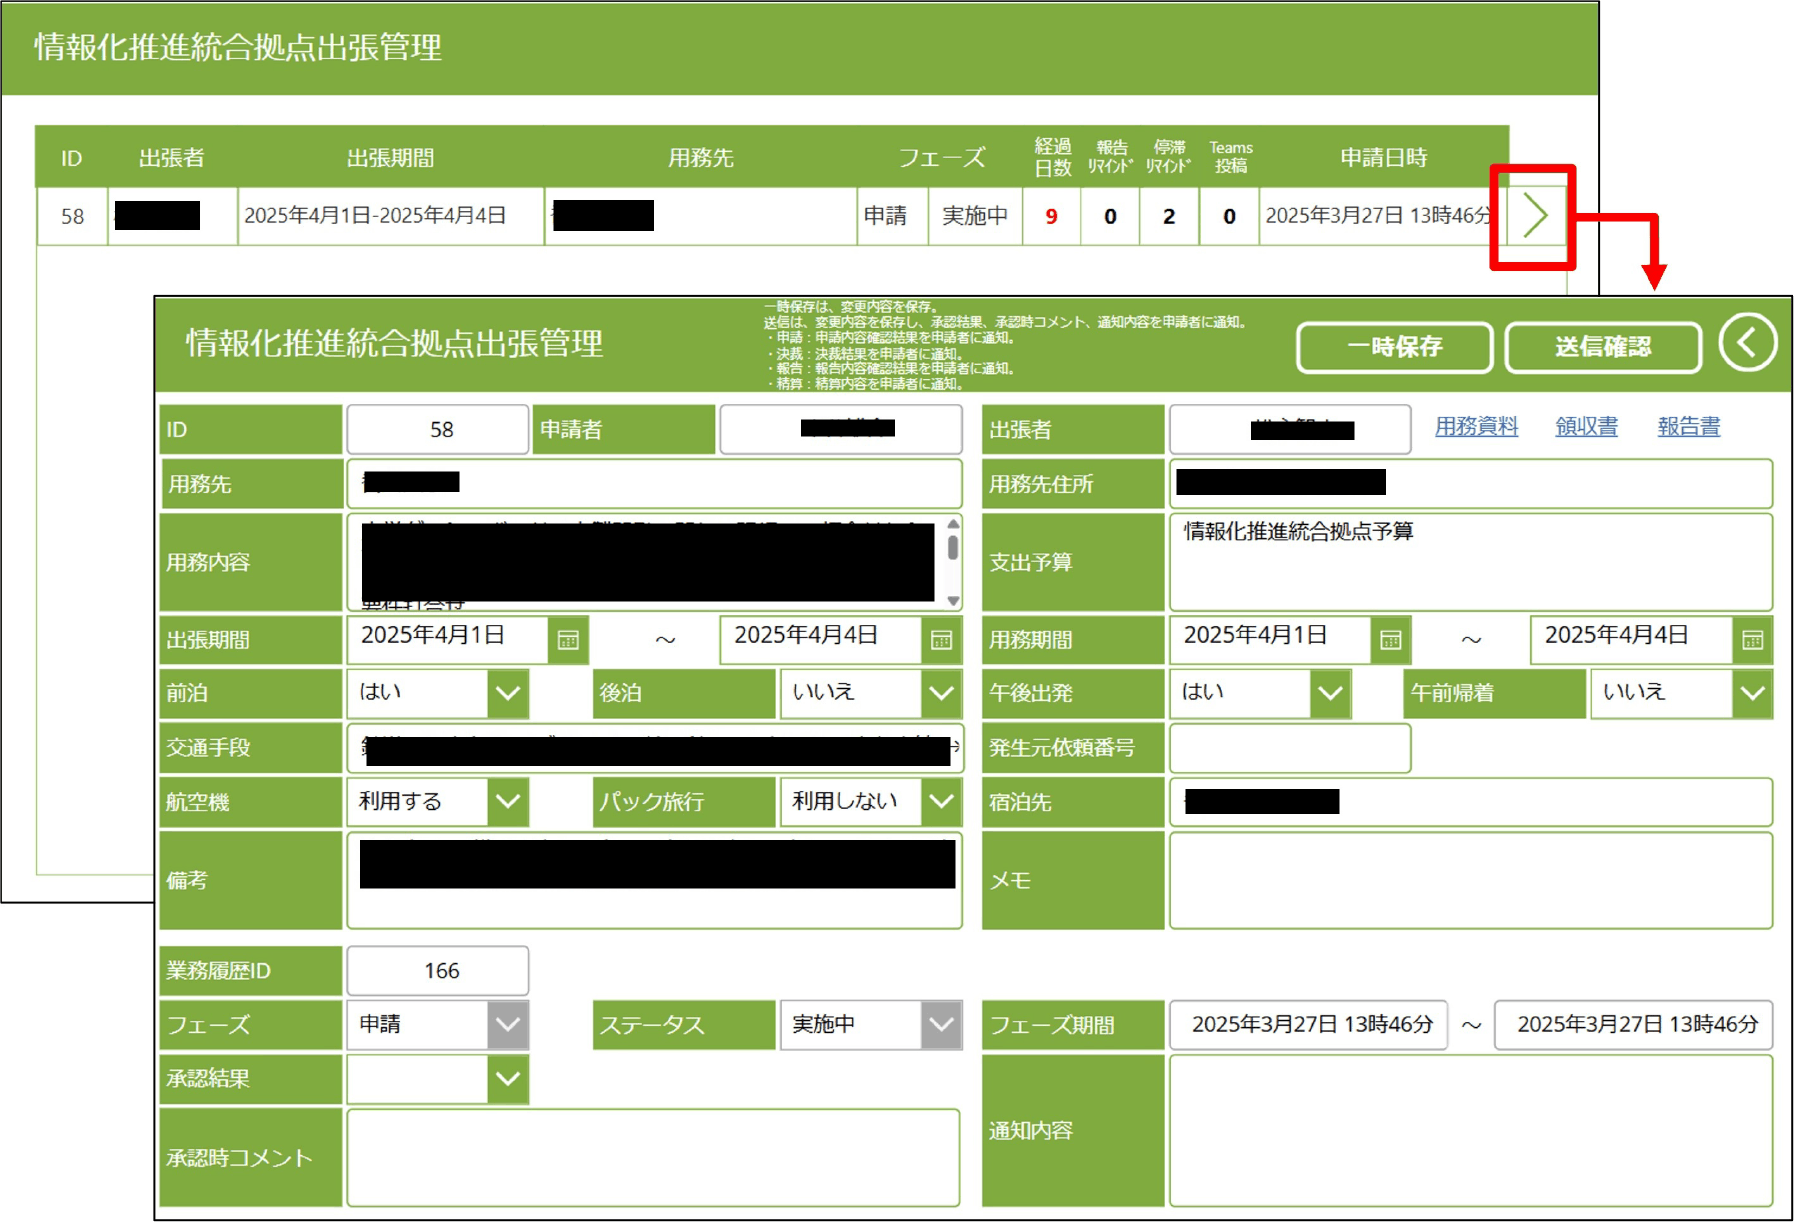This screenshot has width=1794, height=1222.
Task: Expand the 後泊 dropdown
Action: point(941,693)
